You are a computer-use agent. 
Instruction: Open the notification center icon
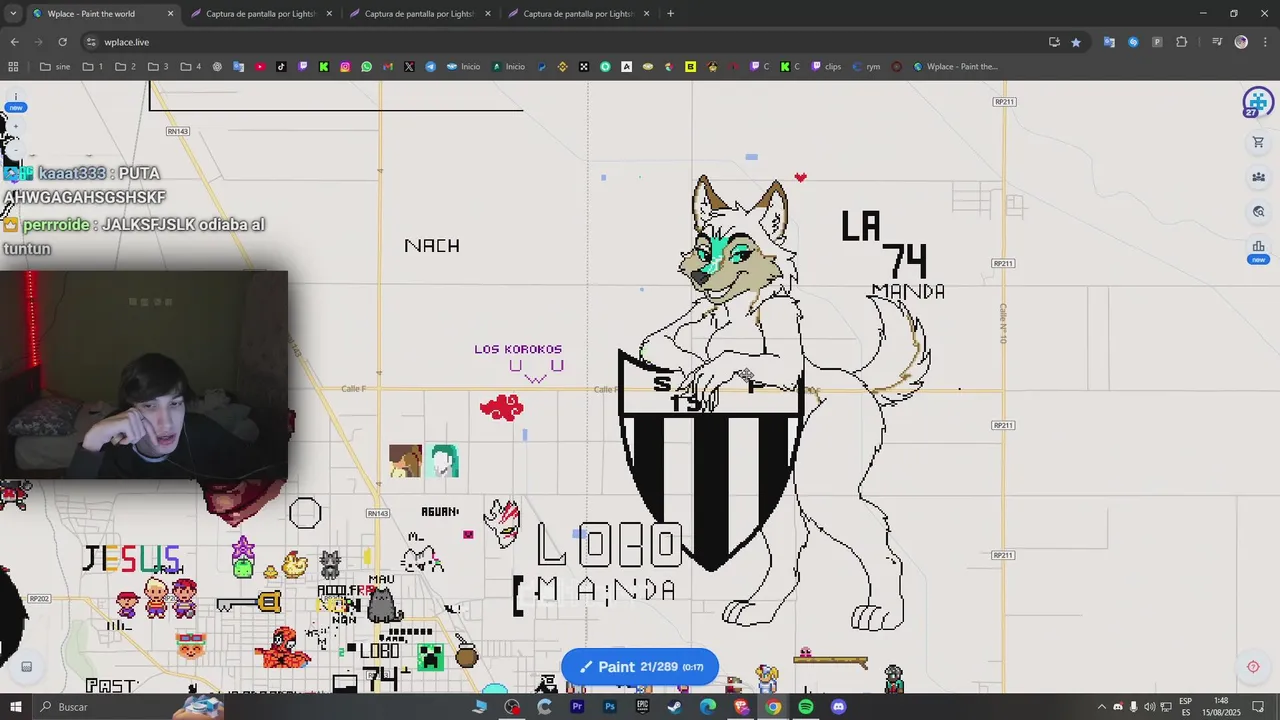tap(1258, 707)
